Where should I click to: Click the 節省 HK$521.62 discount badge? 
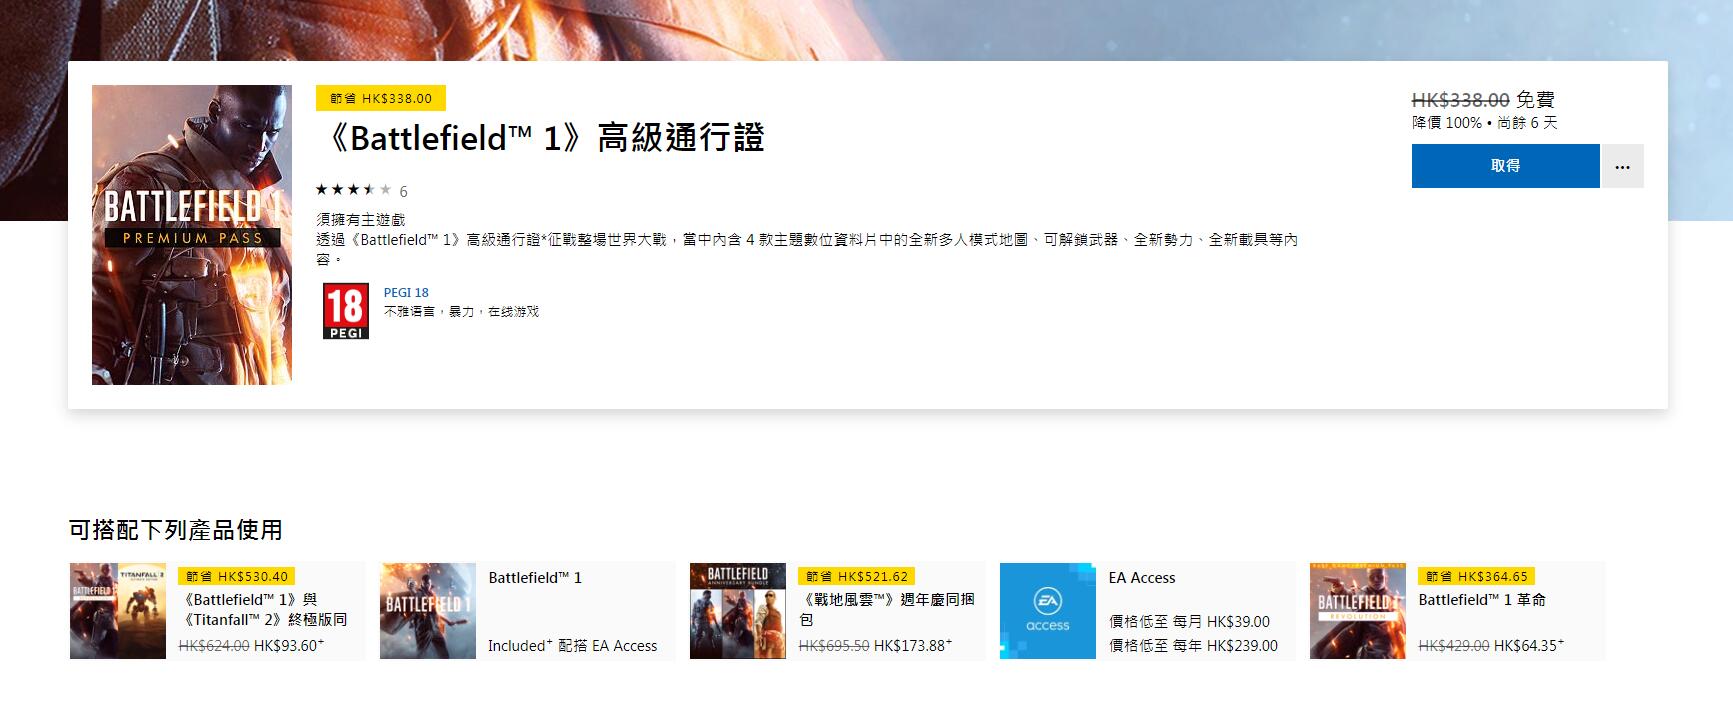857,577
